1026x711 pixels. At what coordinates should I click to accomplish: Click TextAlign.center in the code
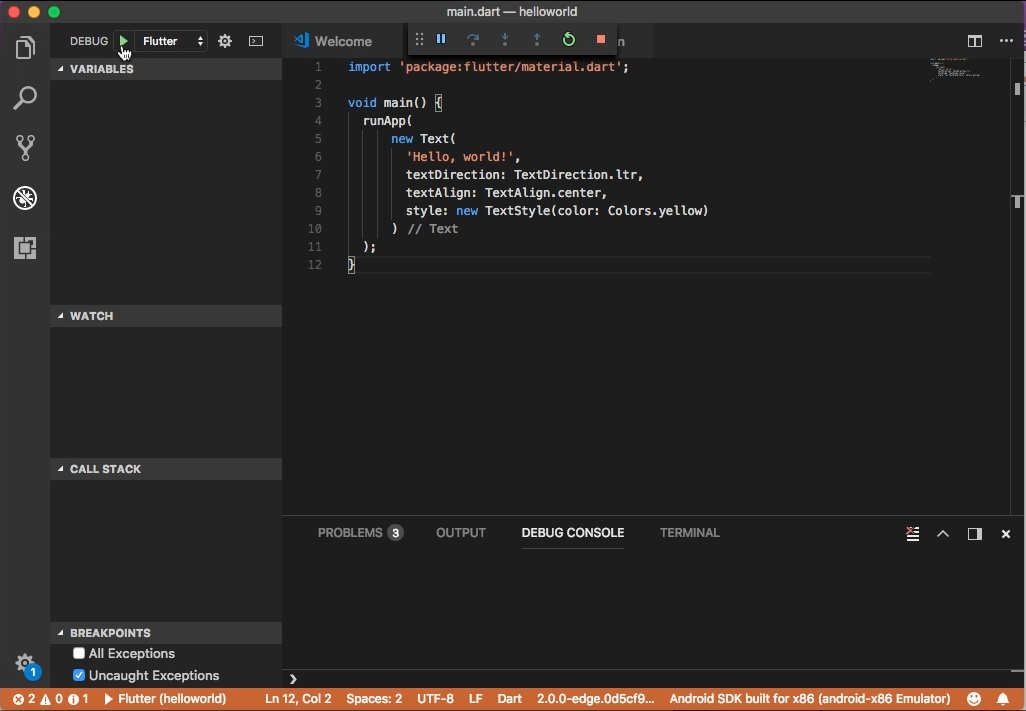pyautogui.click(x=542, y=193)
